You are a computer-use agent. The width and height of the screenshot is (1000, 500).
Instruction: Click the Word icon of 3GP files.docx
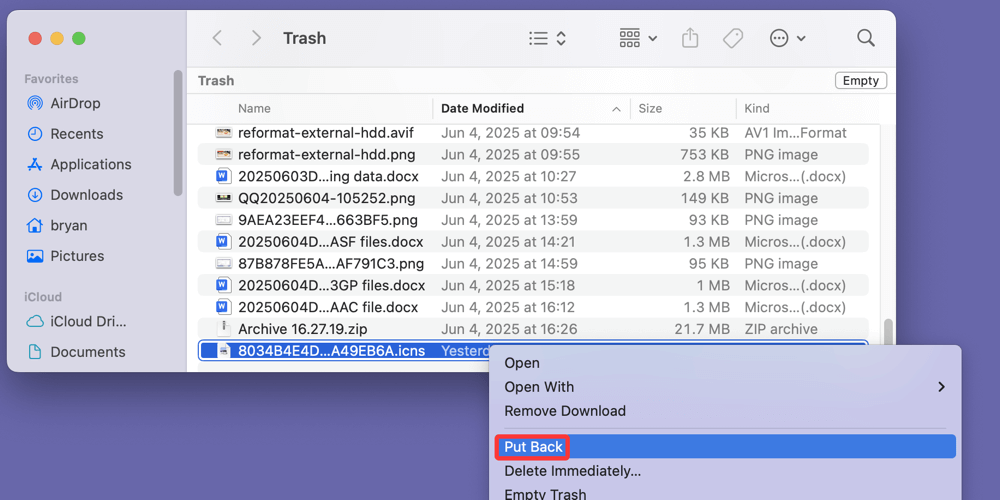tap(223, 285)
